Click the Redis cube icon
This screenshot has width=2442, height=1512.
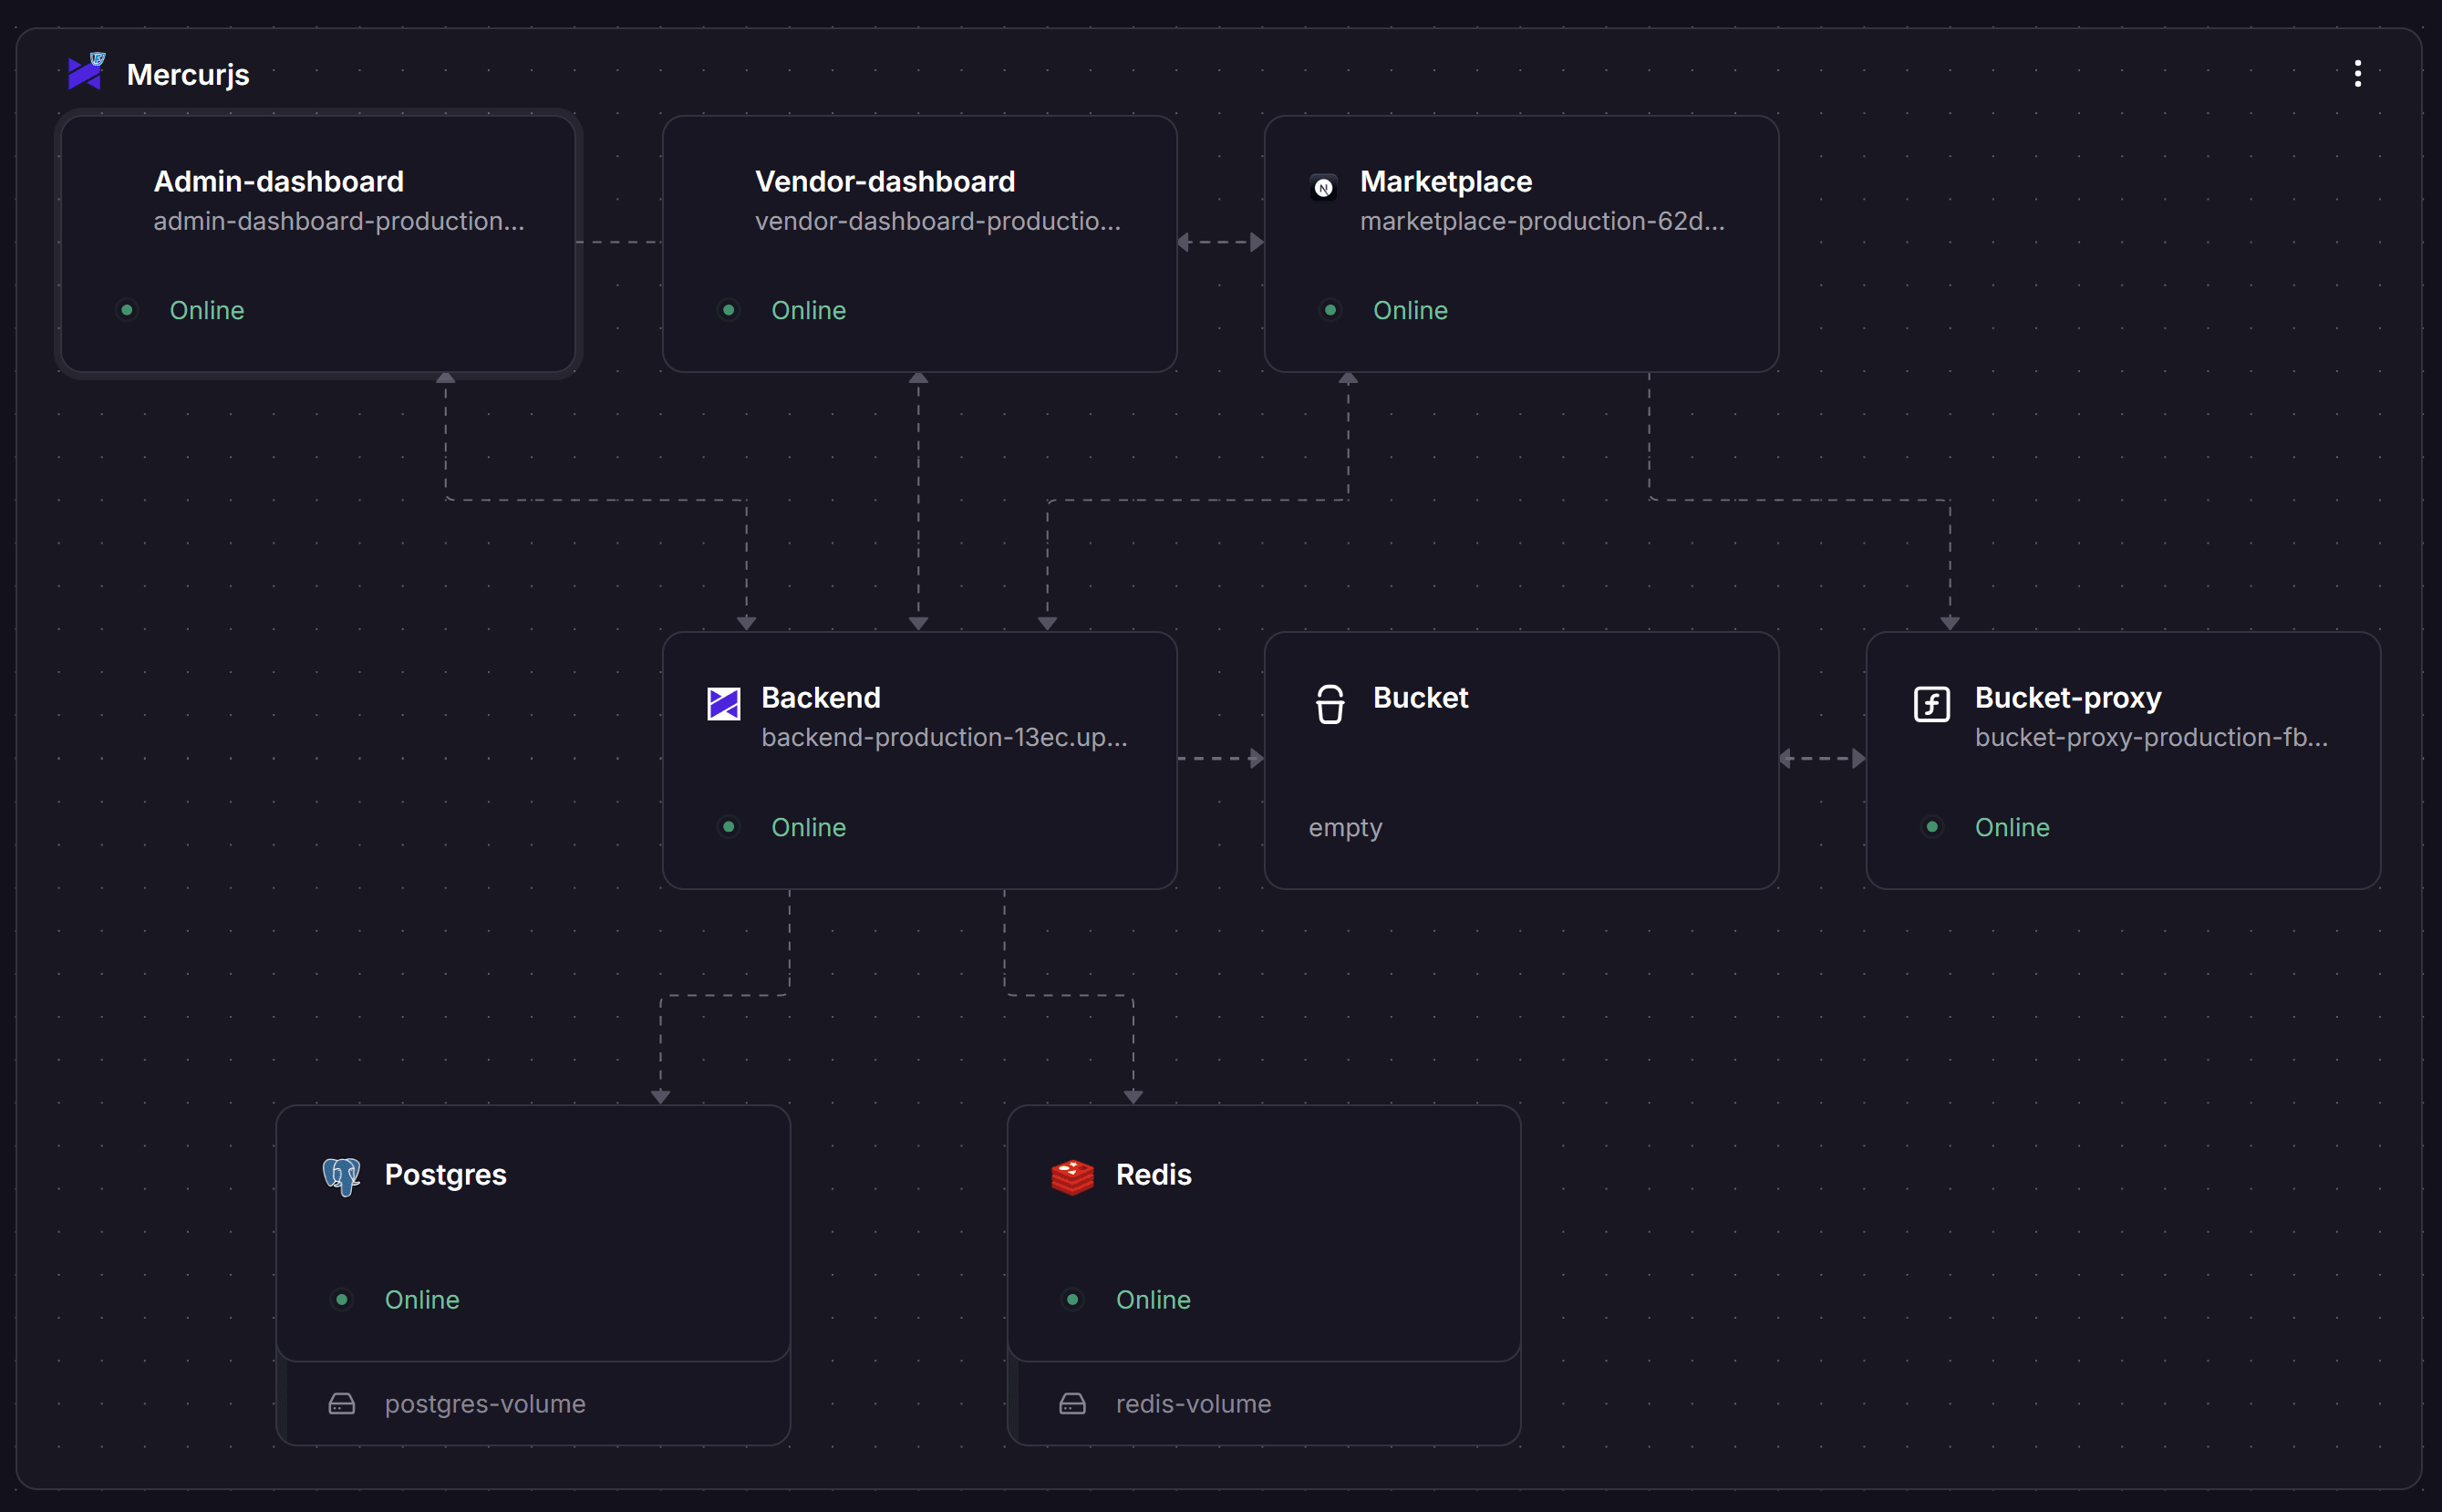1072,1176
